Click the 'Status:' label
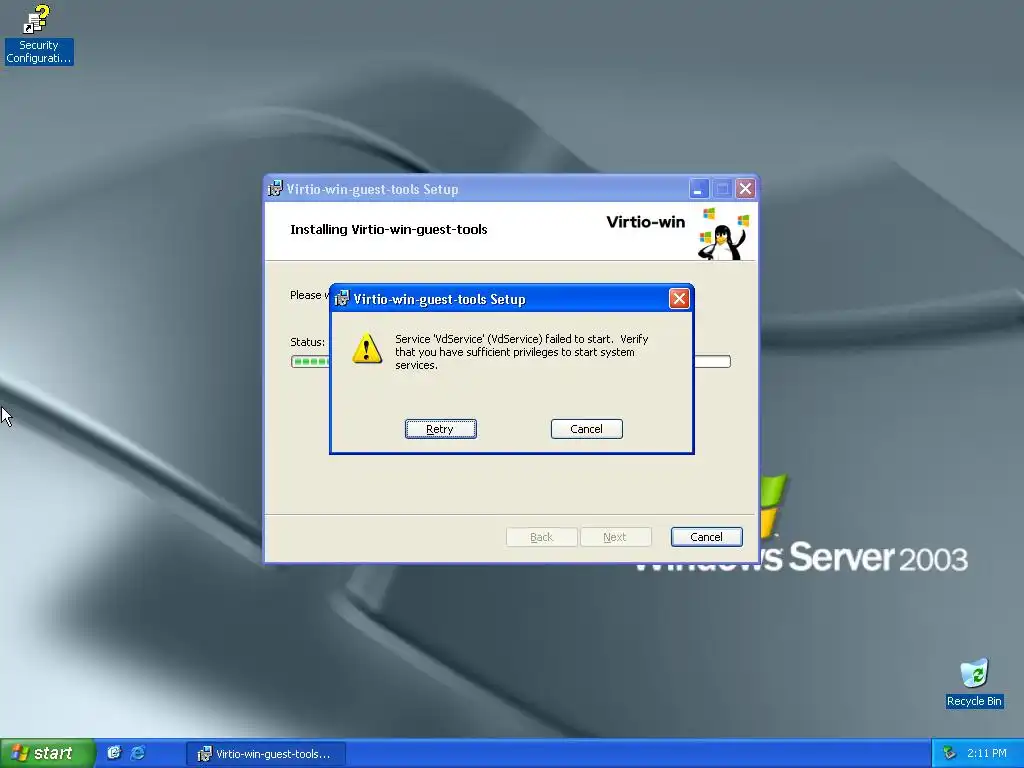 (x=308, y=342)
